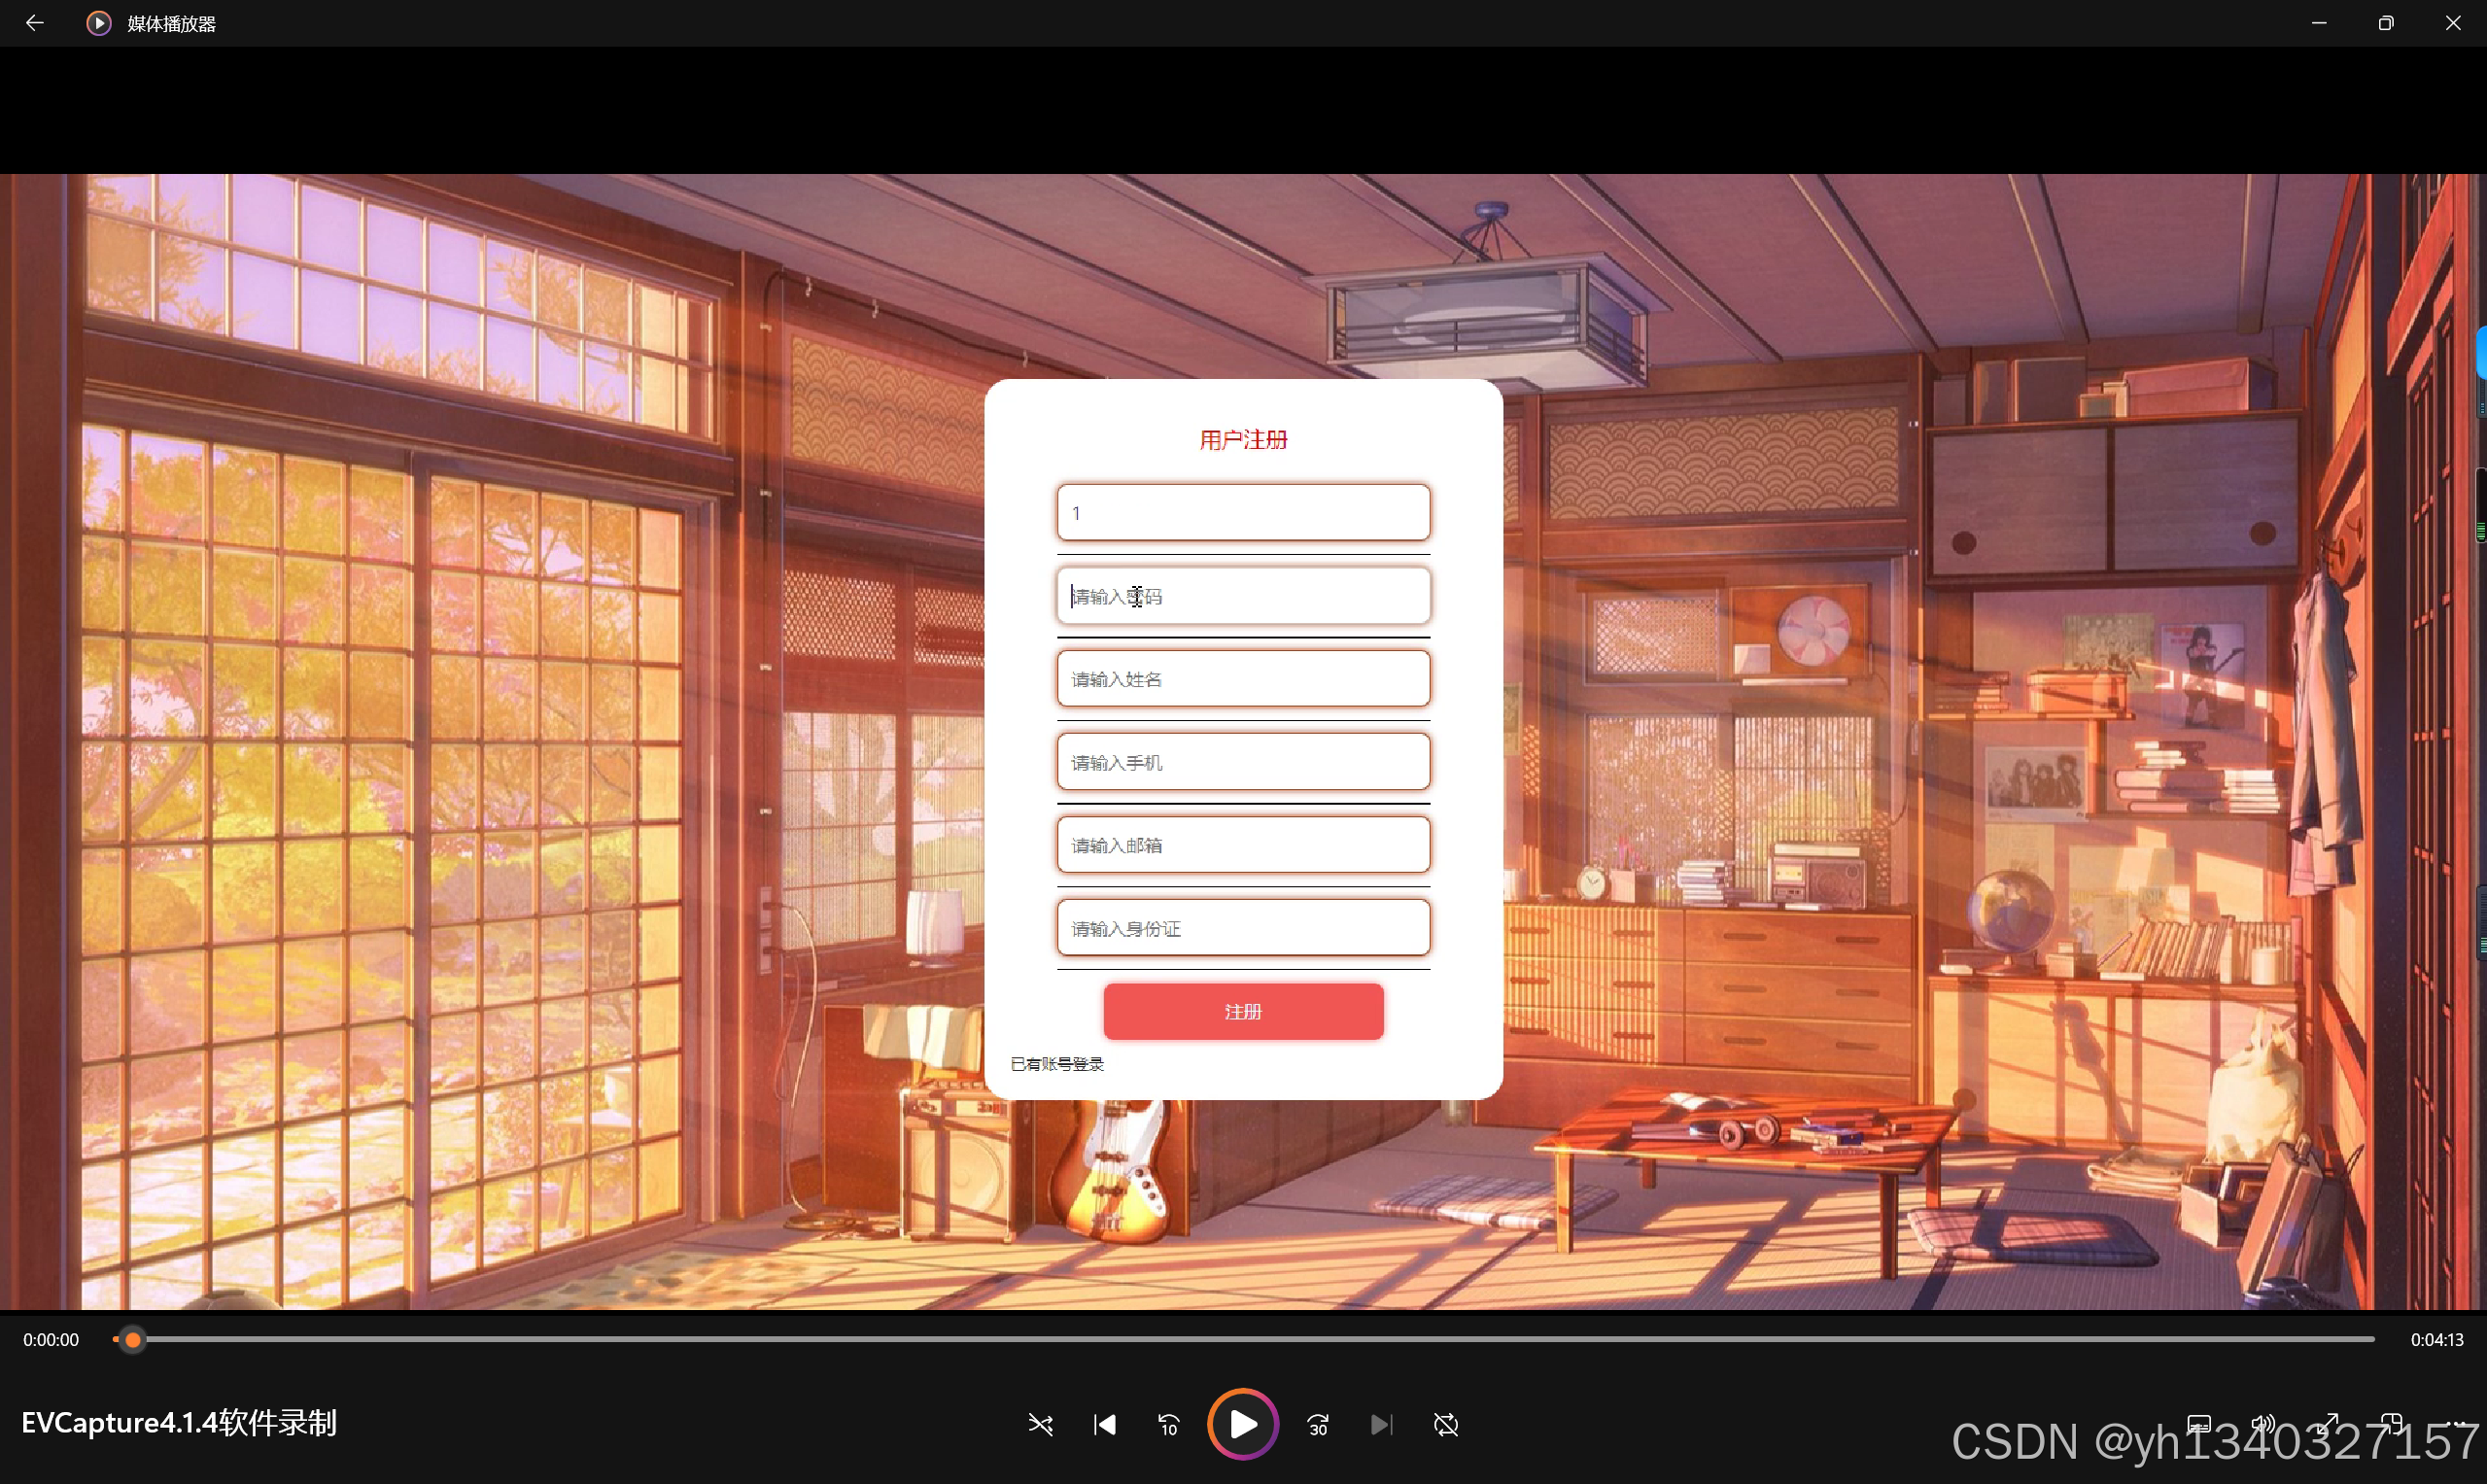Screen dimensions: 2487x1484
Task: Click the 请输入手机 phone field
Action: [x=1243, y=762]
